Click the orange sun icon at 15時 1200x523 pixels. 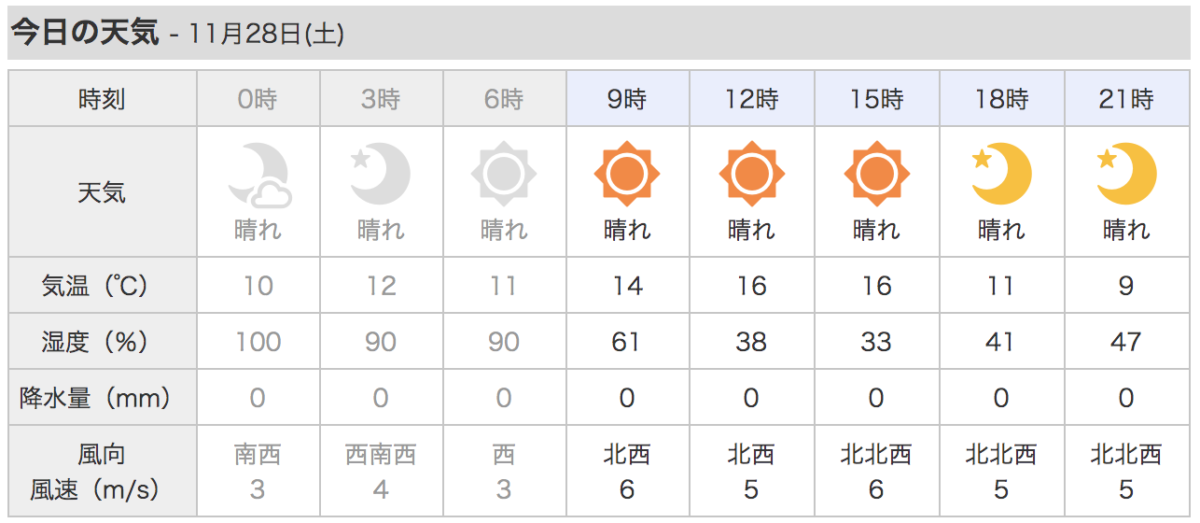click(876, 175)
